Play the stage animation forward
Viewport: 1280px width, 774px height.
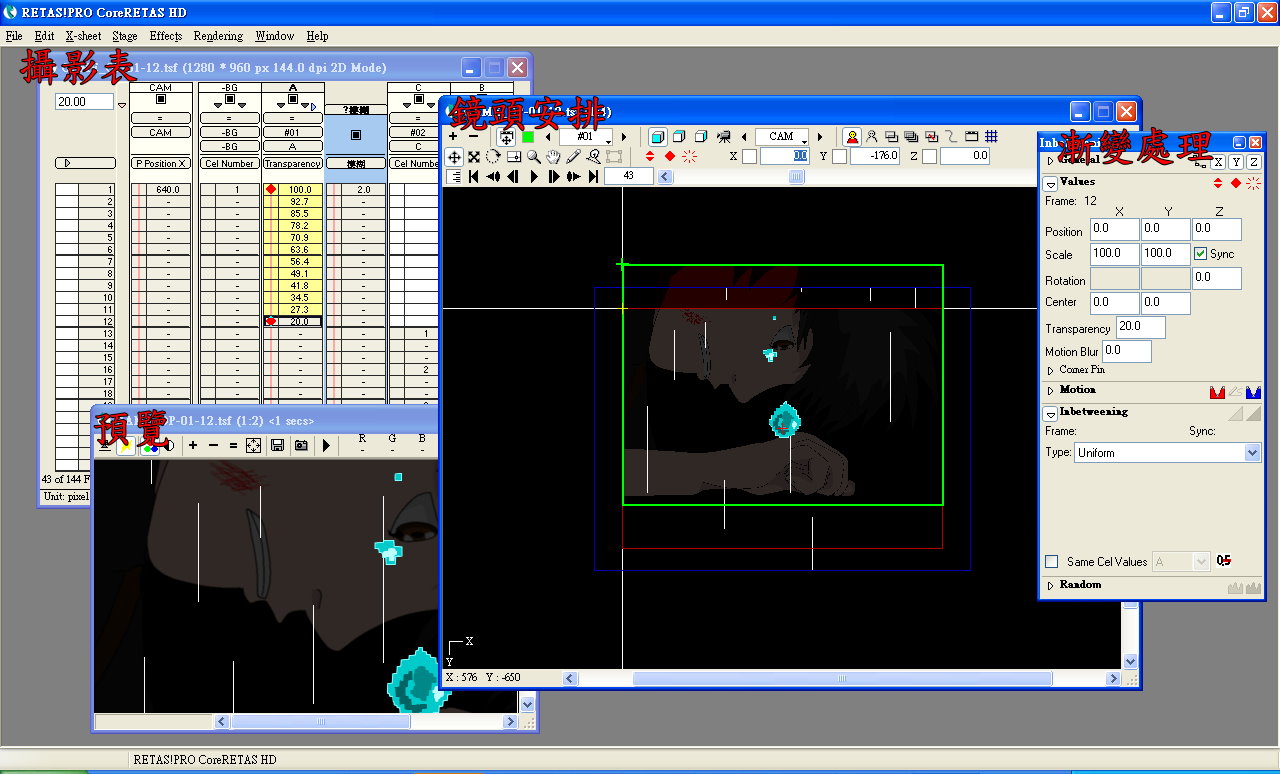tap(534, 176)
